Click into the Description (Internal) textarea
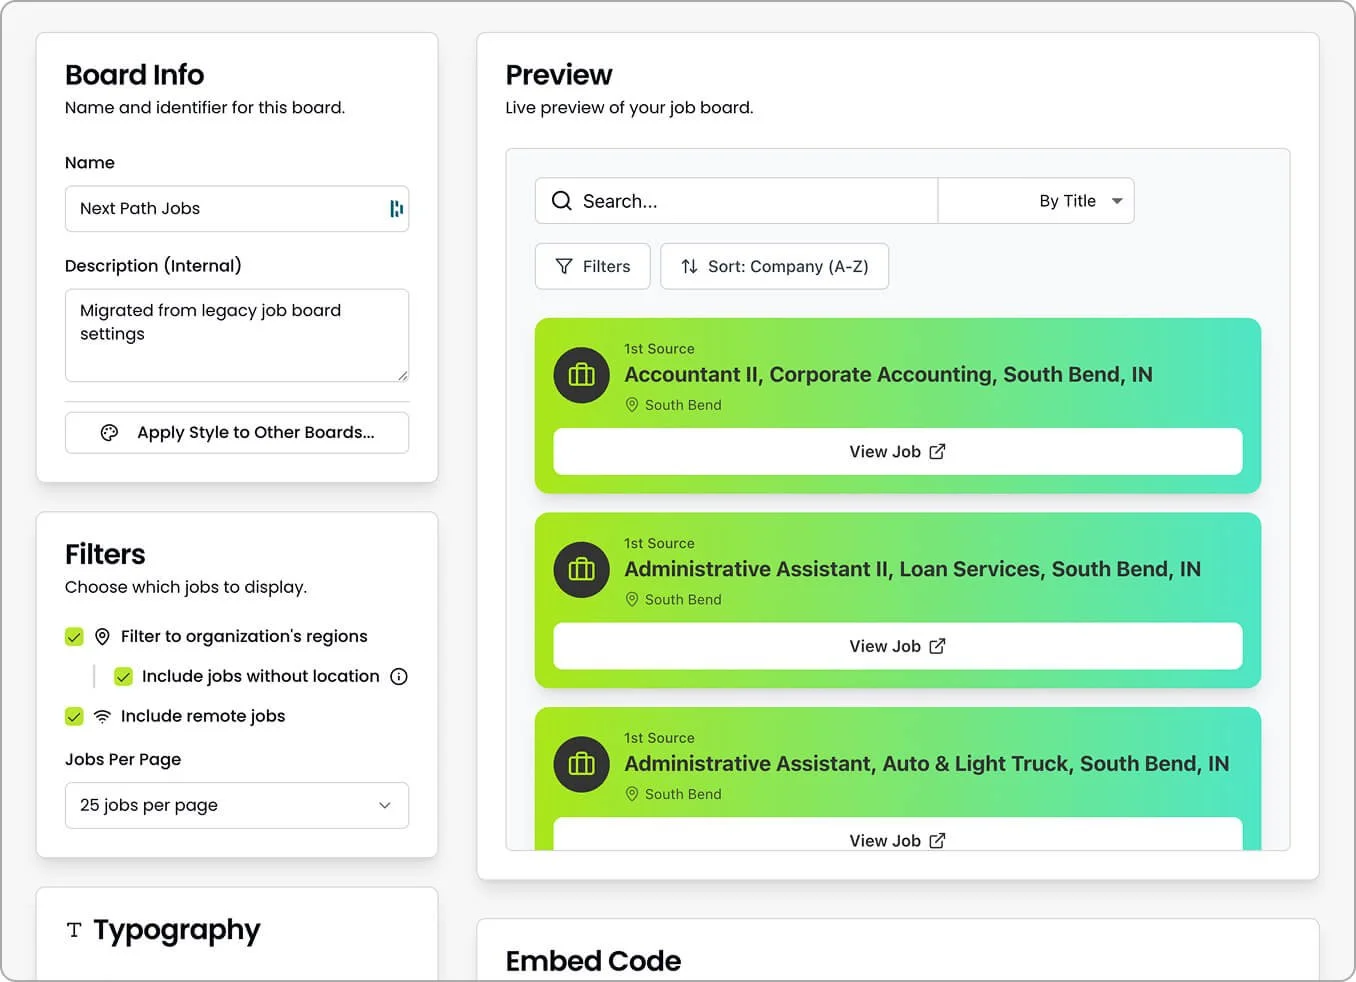1356x982 pixels. [237, 336]
